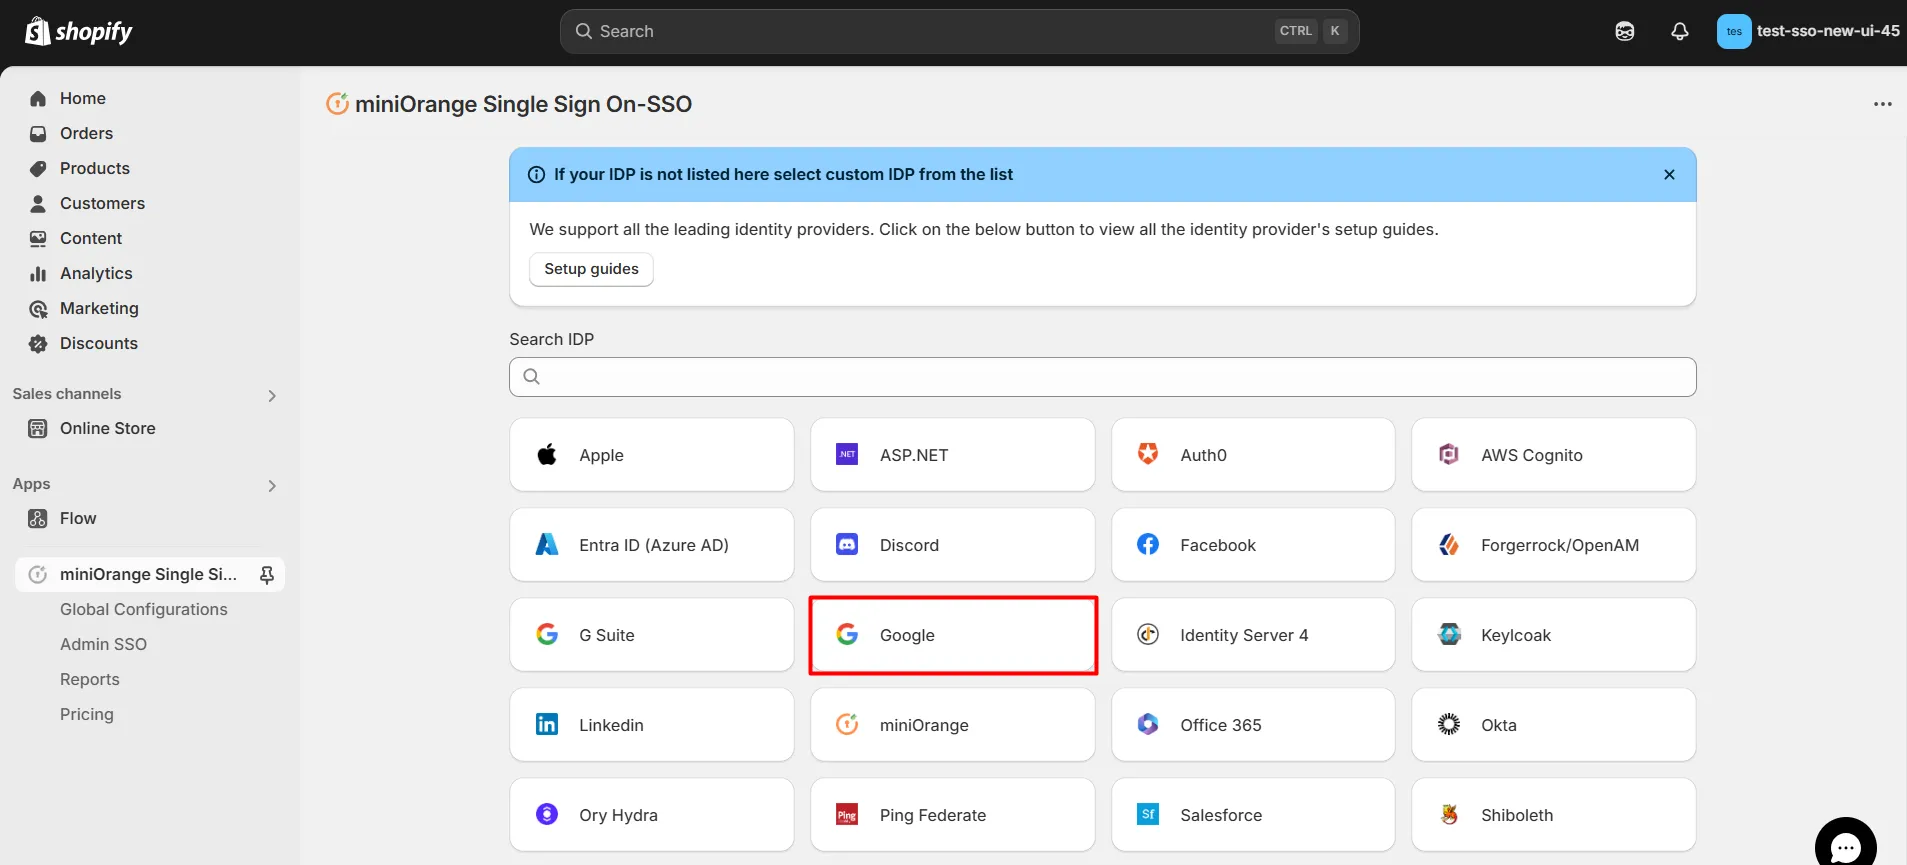This screenshot has width=1907, height=865.
Task: Choose Forgerrock/OpenAM provider
Action: point(1553,545)
